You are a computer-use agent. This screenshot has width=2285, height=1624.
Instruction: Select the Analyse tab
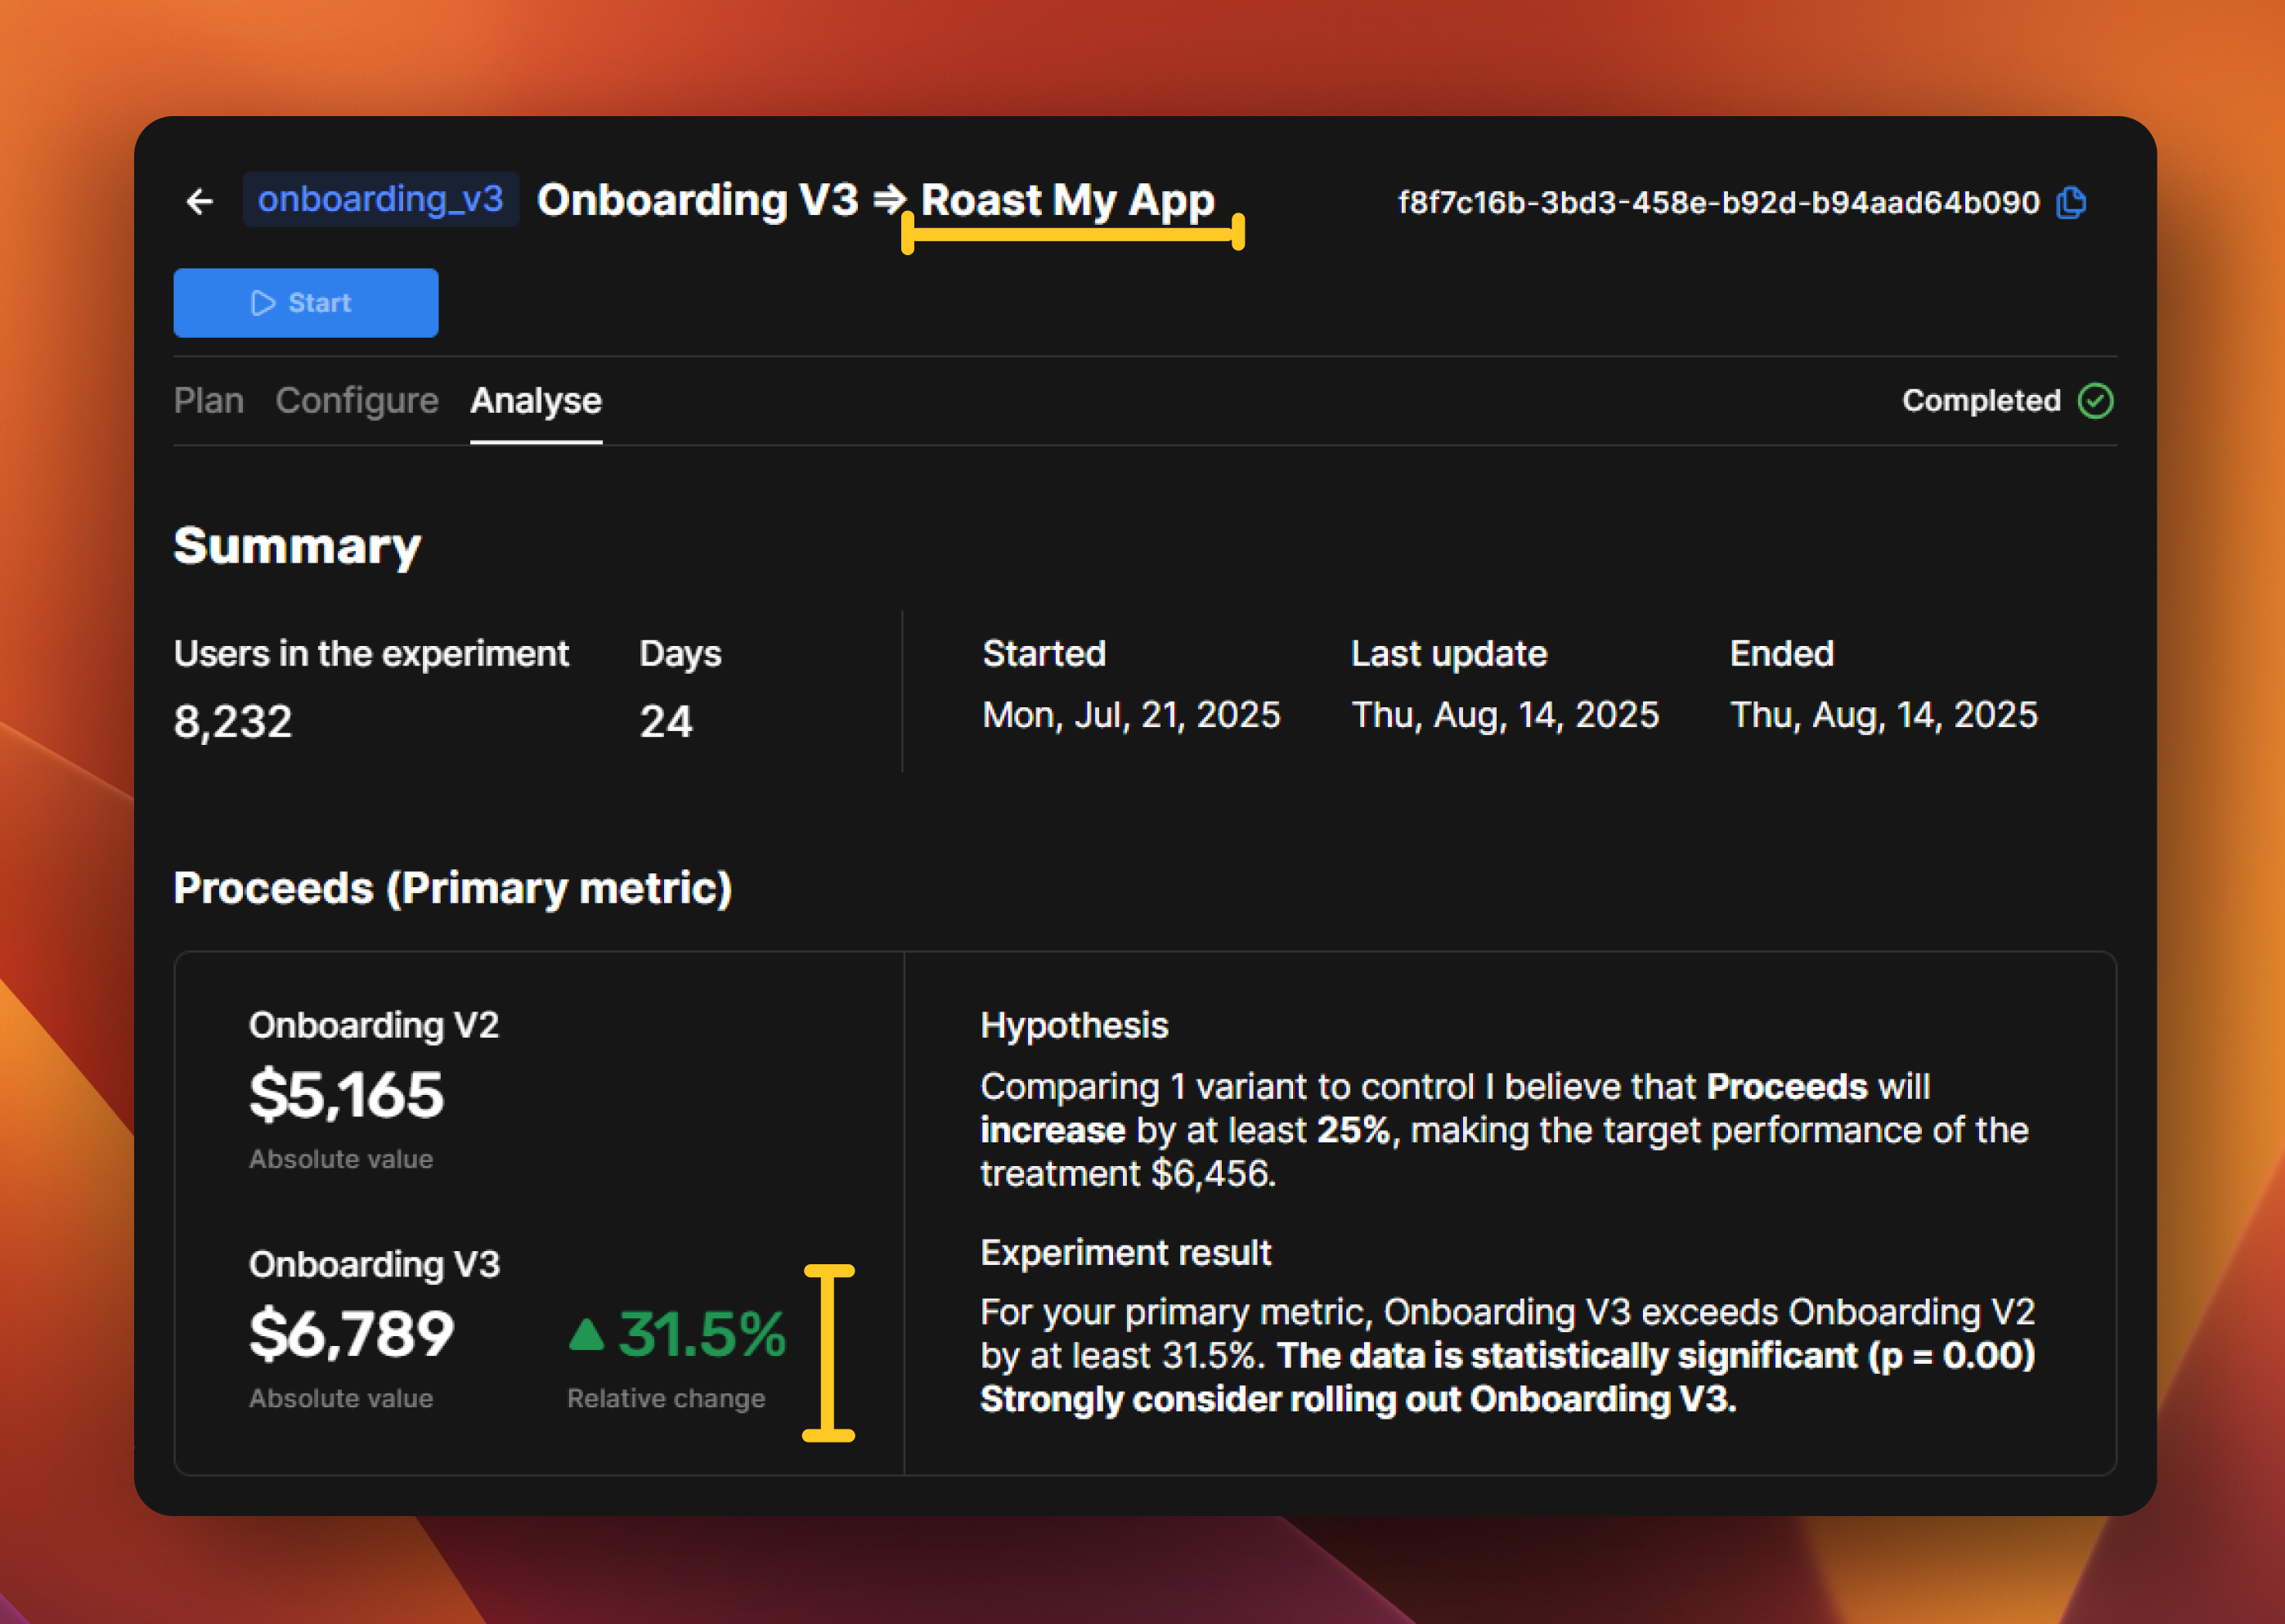(x=536, y=401)
